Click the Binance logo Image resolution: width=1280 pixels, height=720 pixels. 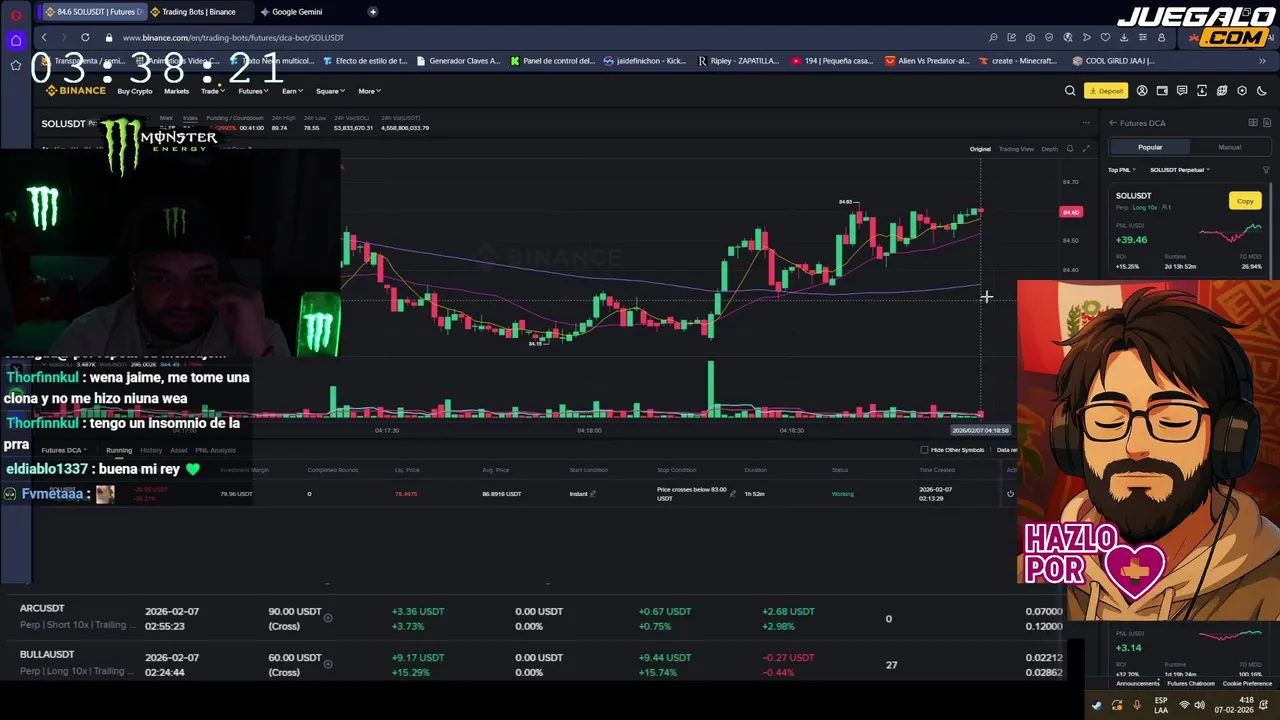[x=75, y=90]
